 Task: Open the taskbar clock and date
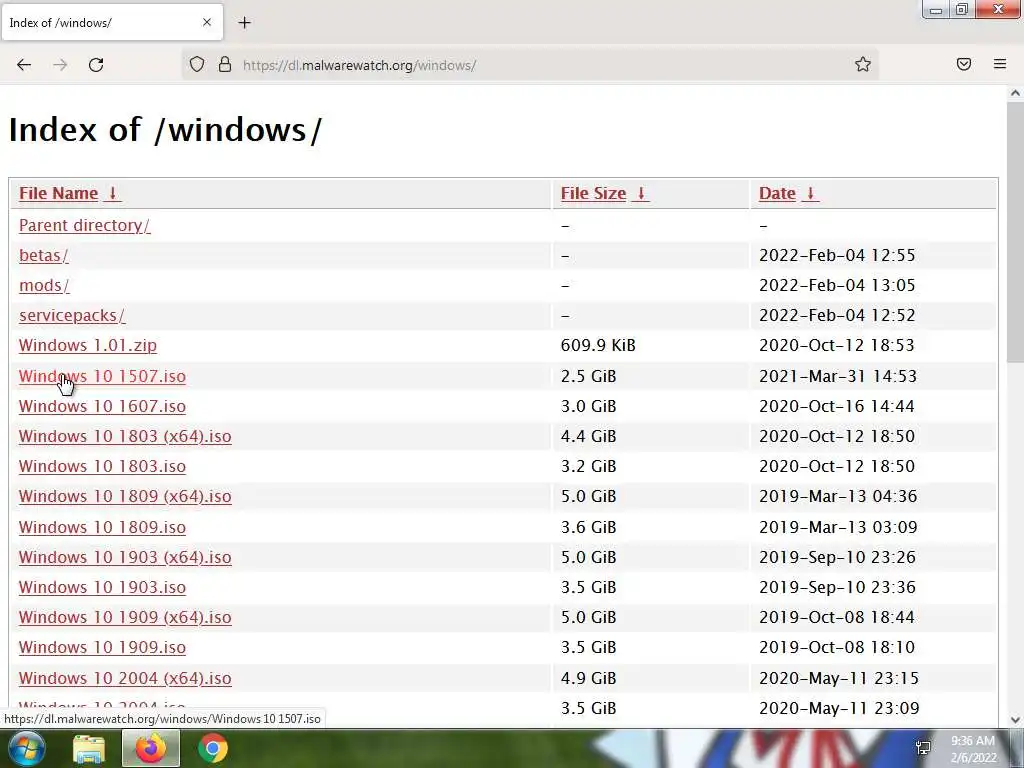pos(973,749)
